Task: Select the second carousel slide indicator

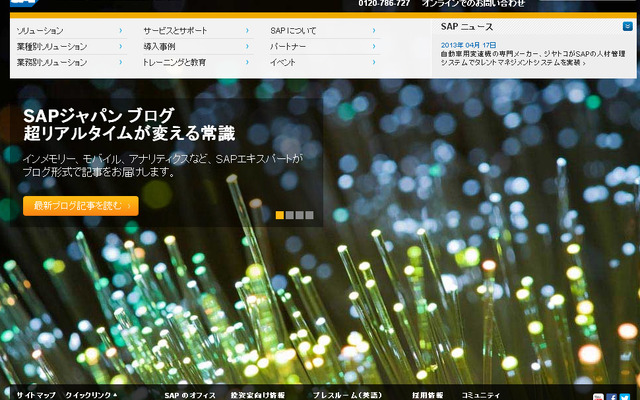Action: click(x=289, y=215)
